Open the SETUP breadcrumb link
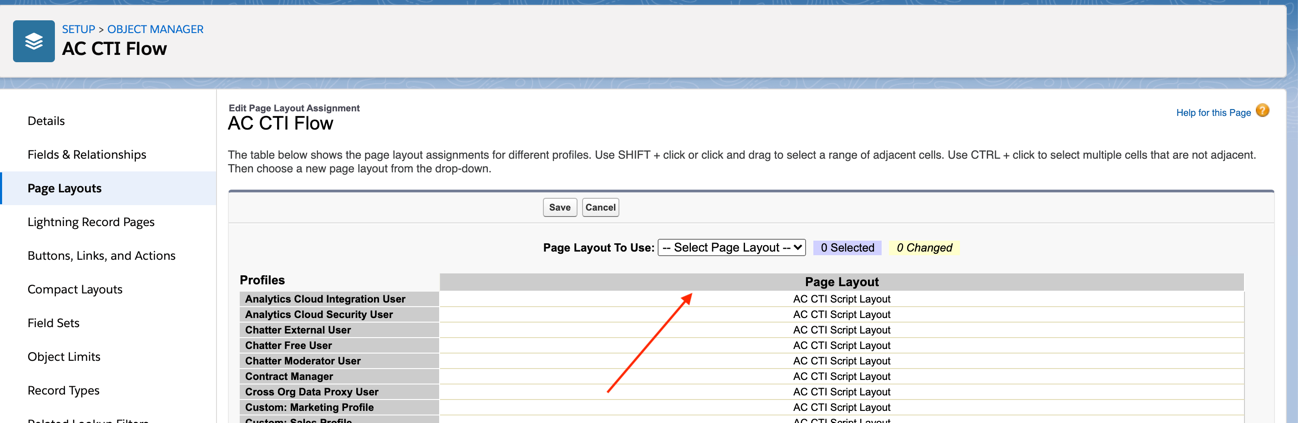The image size is (1298, 423). (78, 29)
